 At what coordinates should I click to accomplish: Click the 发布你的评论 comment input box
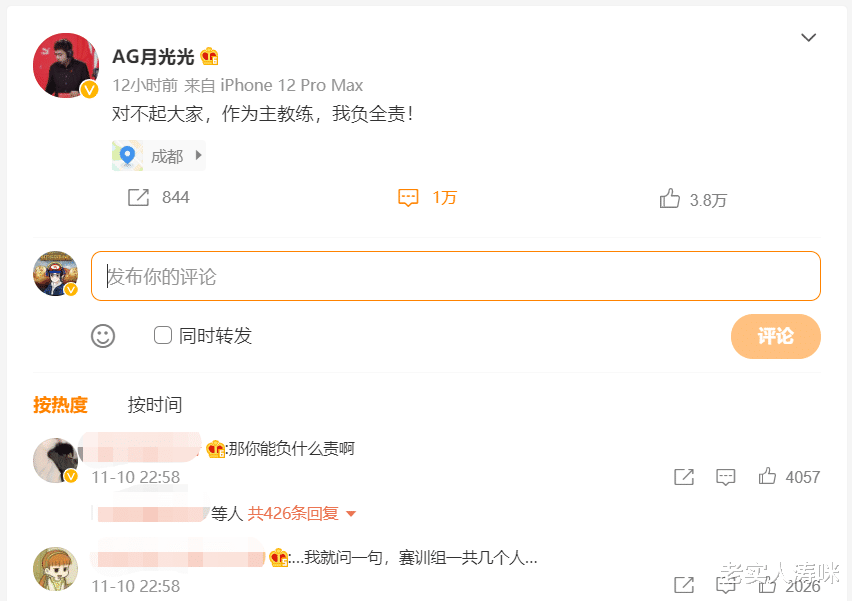point(455,276)
